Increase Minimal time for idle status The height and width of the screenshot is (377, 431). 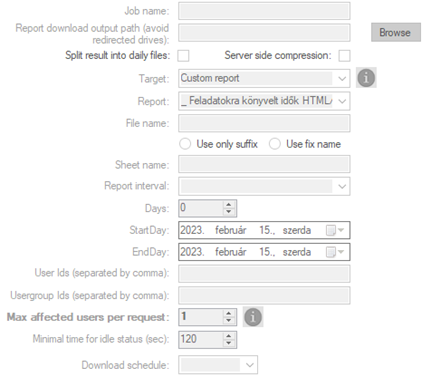pyautogui.click(x=228, y=336)
